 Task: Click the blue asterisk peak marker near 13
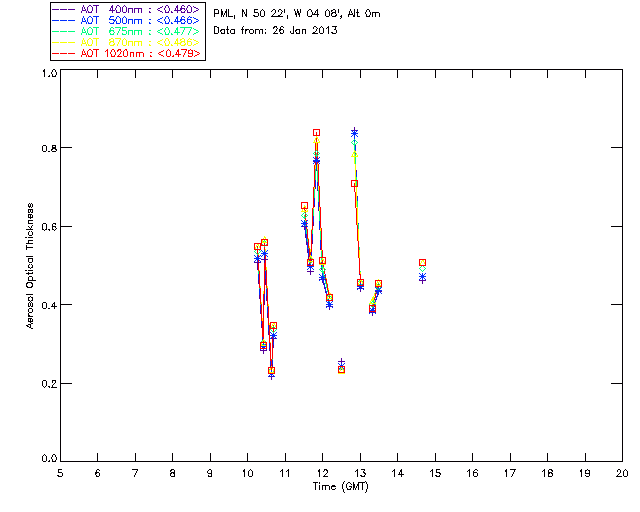click(354, 133)
